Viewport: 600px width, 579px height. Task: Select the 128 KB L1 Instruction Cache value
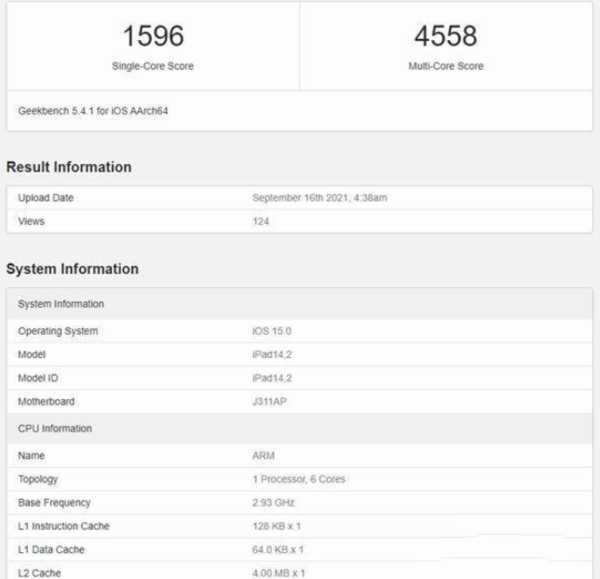point(277,526)
